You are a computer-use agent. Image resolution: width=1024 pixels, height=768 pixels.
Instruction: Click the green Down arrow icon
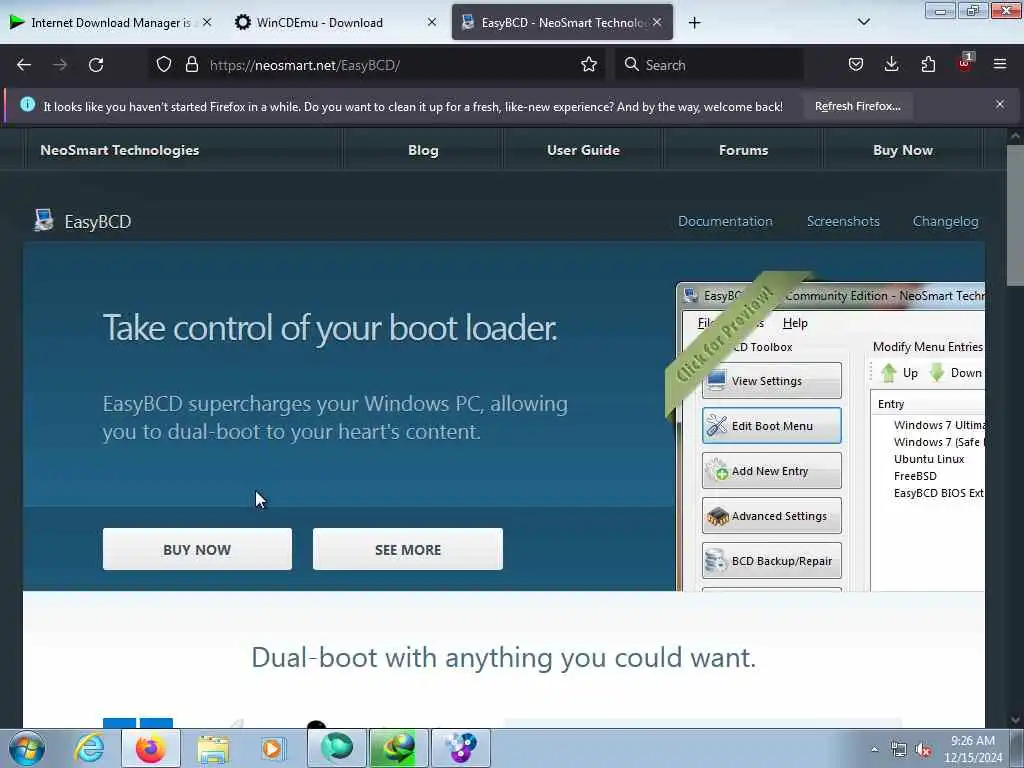click(x=936, y=373)
